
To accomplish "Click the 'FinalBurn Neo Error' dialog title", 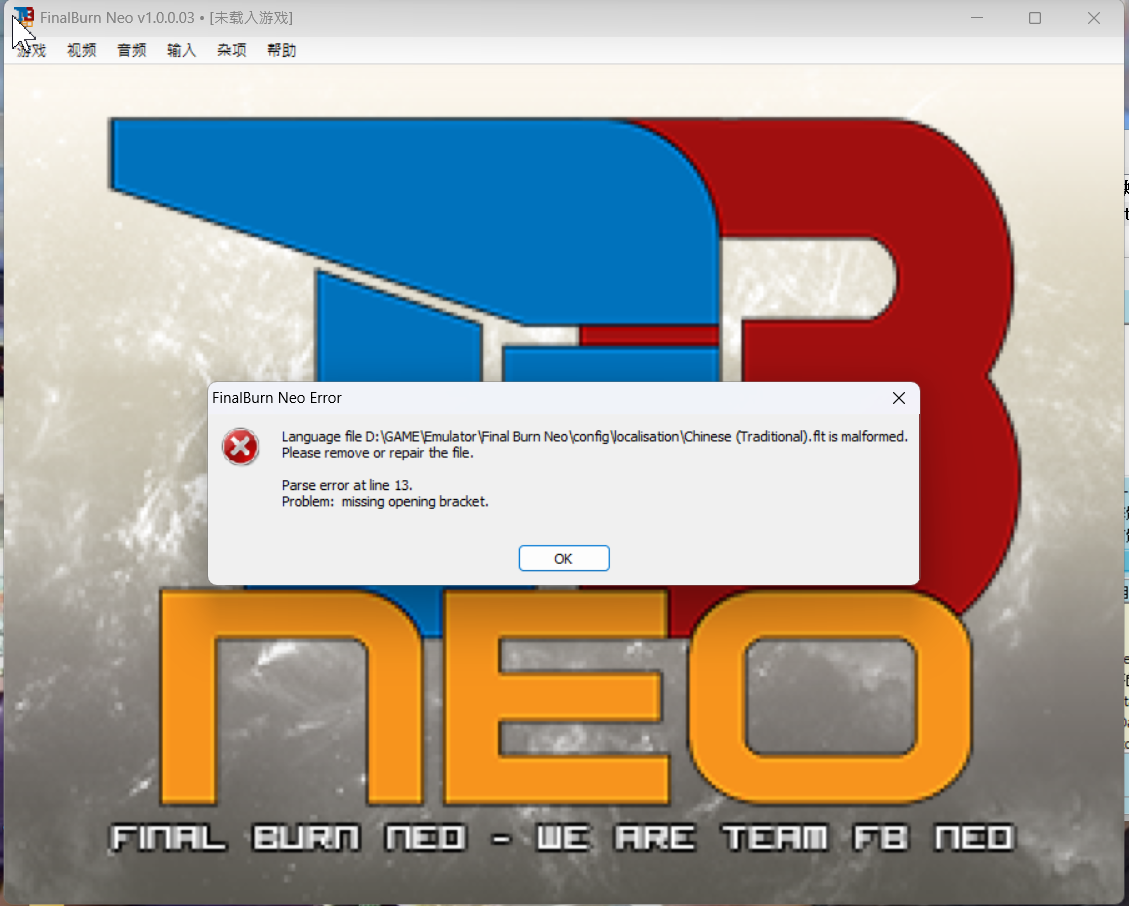I will (x=277, y=398).
